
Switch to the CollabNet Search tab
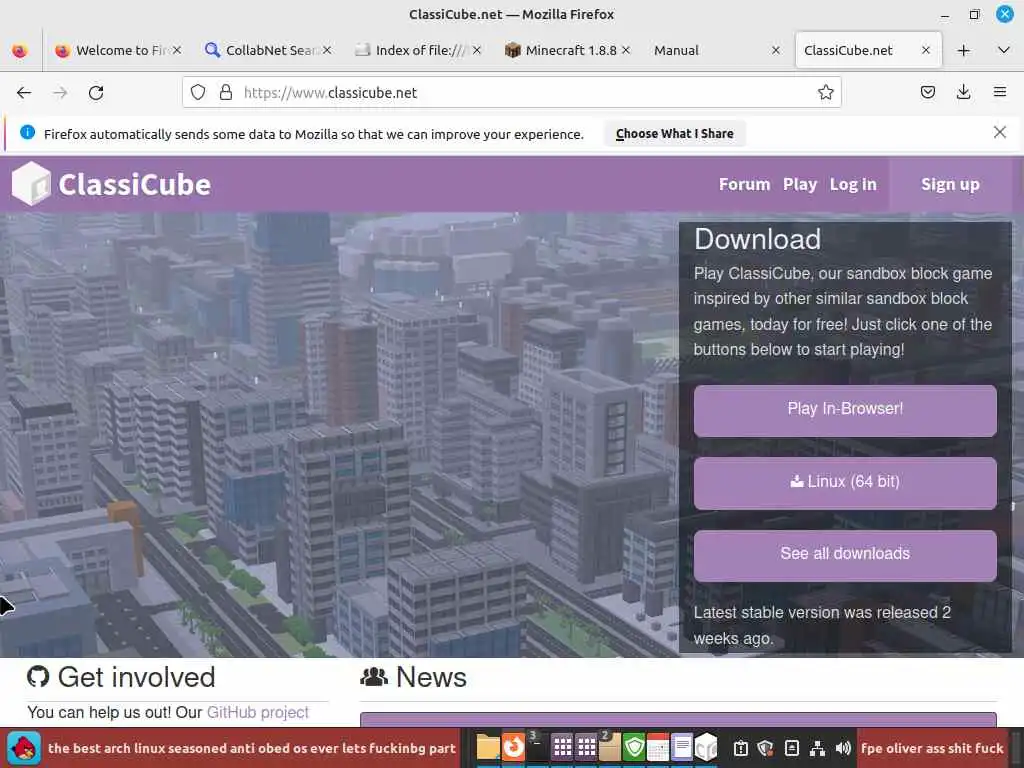point(268,50)
